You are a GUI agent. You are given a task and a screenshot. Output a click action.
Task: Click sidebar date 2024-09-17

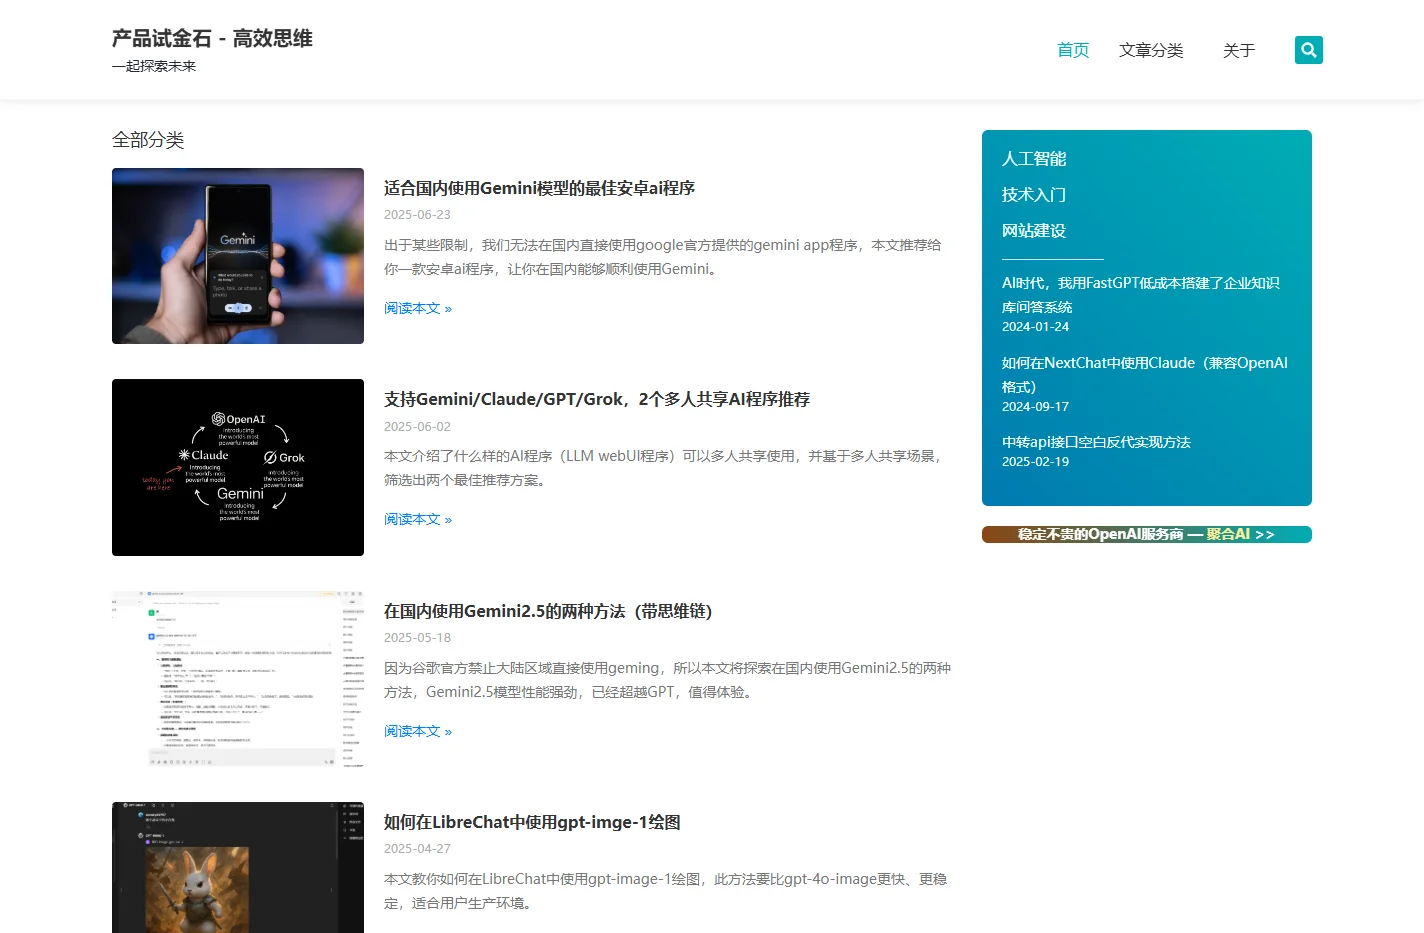[1035, 407]
